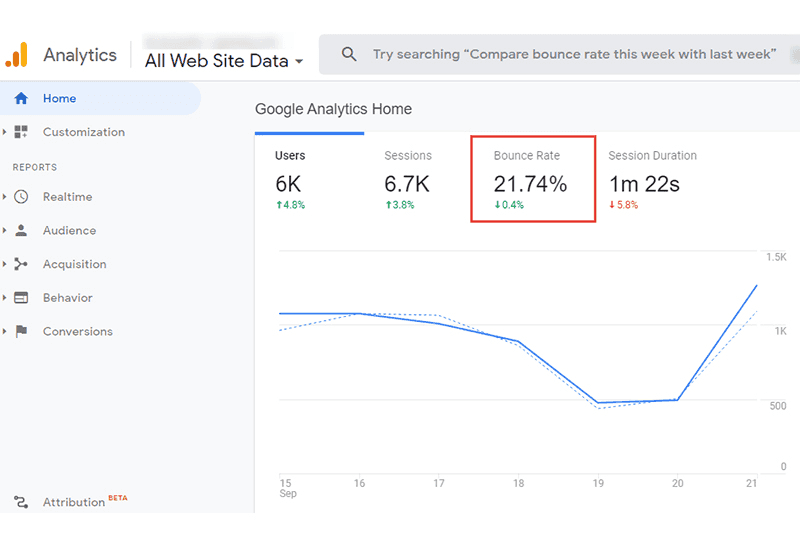Click the Realtime clock icon

click(x=21, y=197)
